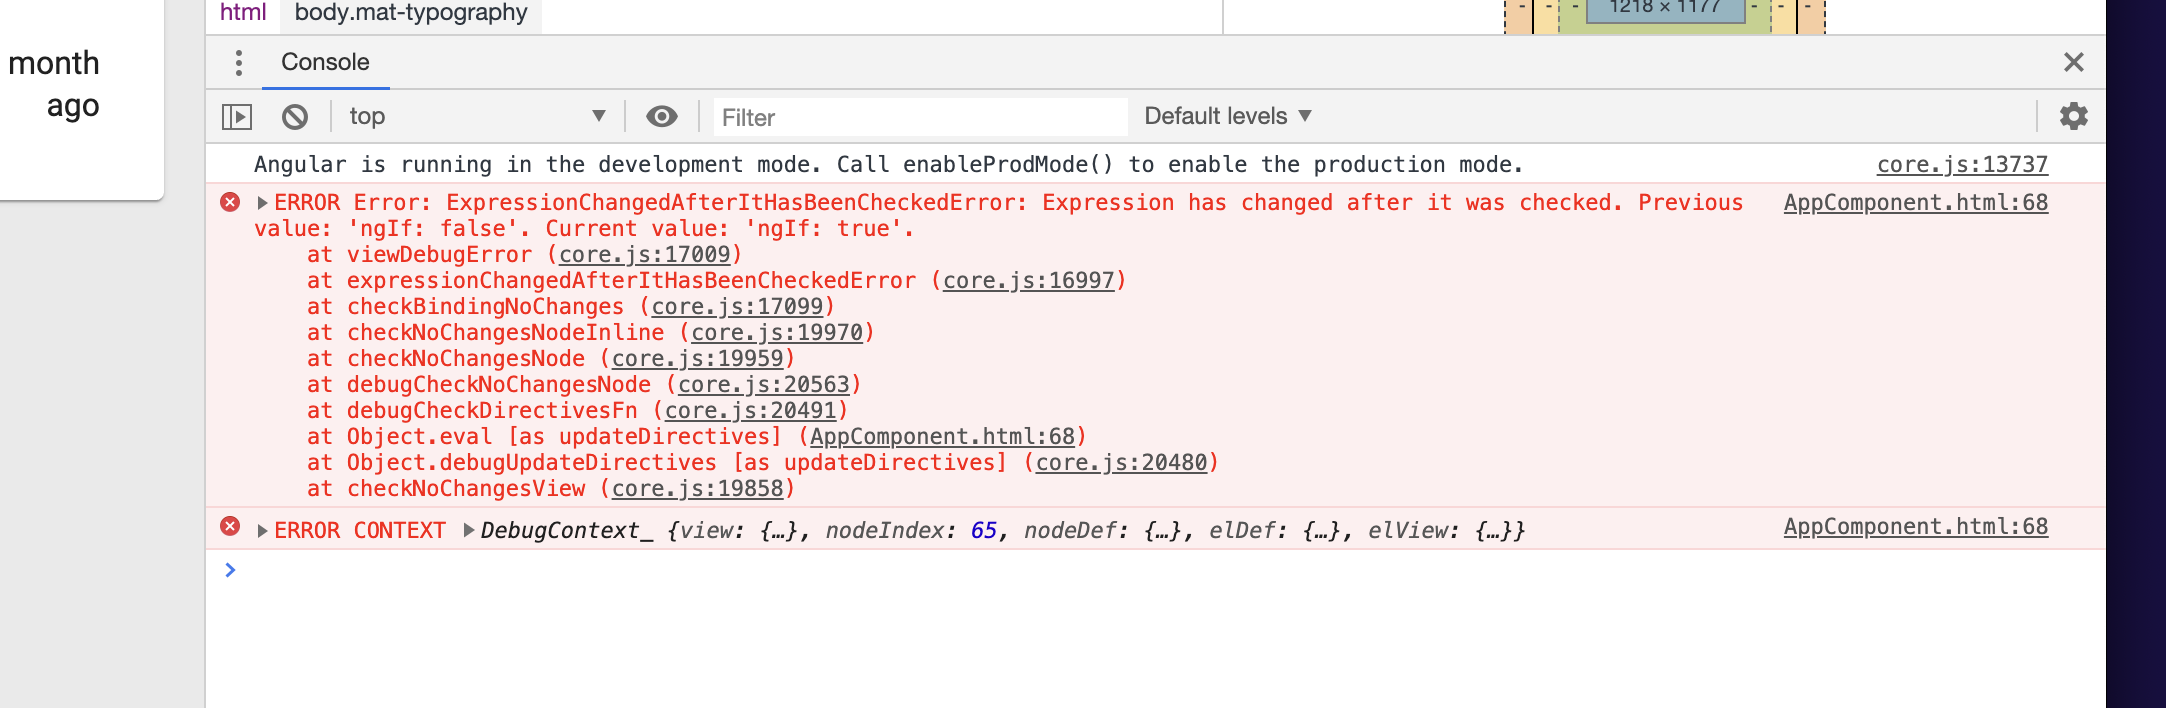The height and width of the screenshot is (708, 2166).
Task: Select the Console tab
Action: [325, 62]
